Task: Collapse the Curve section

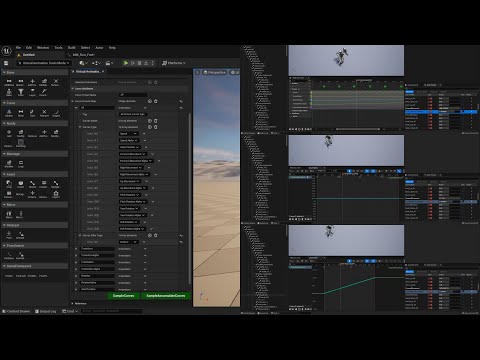Action: (4, 103)
